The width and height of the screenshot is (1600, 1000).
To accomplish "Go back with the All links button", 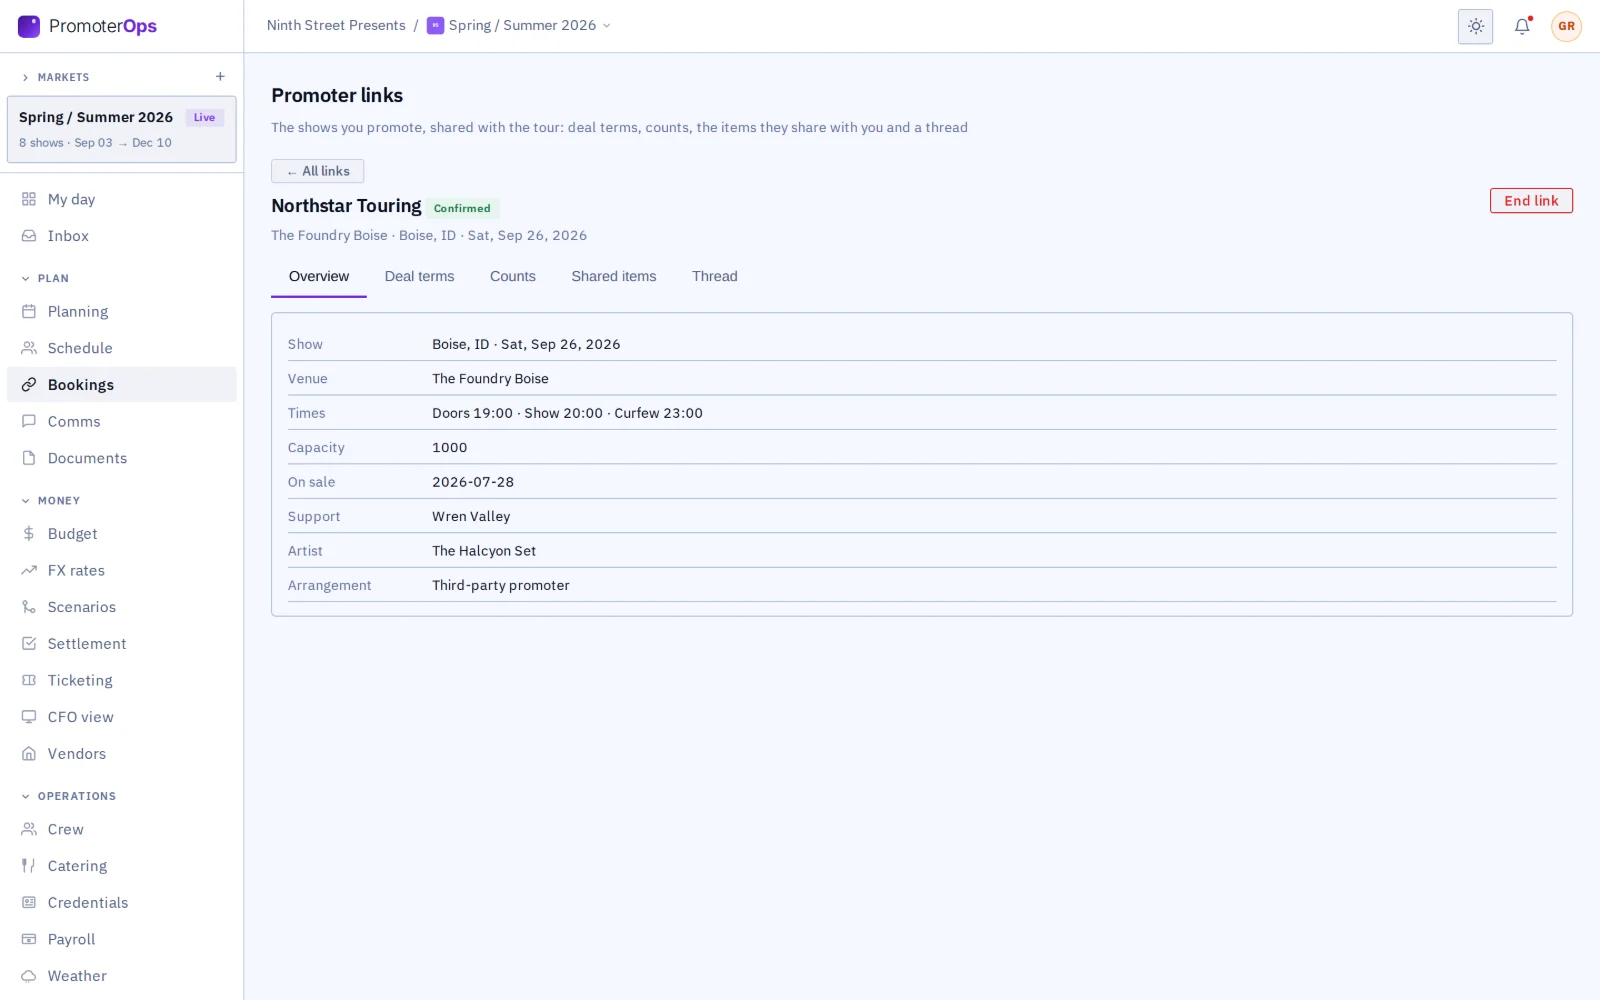I will click(x=318, y=171).
